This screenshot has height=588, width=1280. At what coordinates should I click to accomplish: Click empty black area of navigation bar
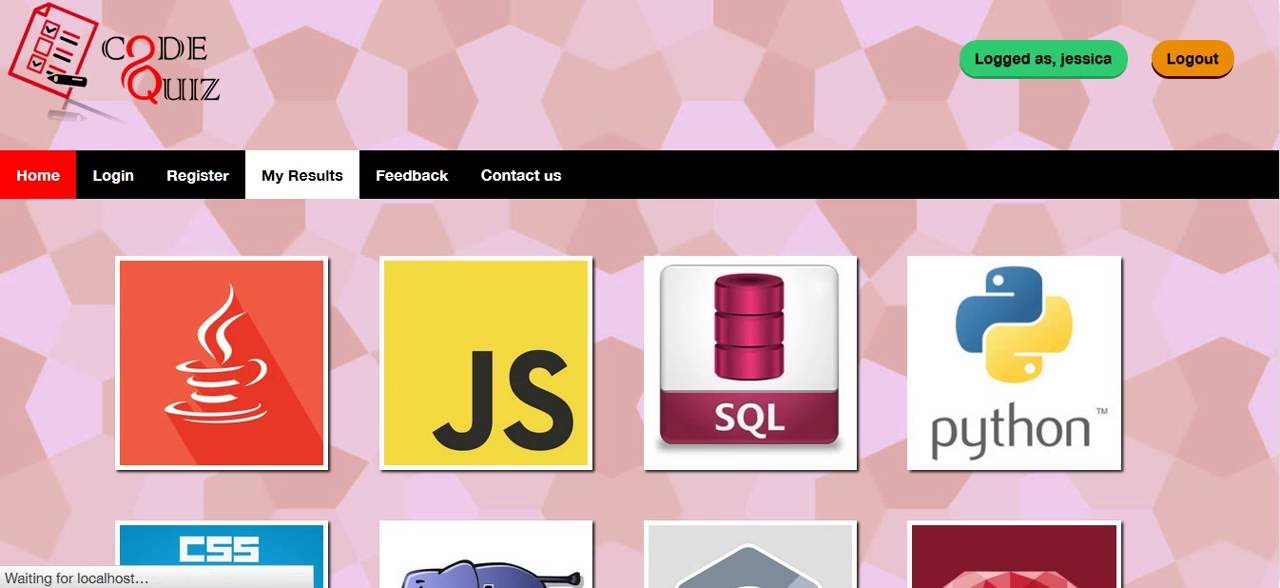(920, 175)
